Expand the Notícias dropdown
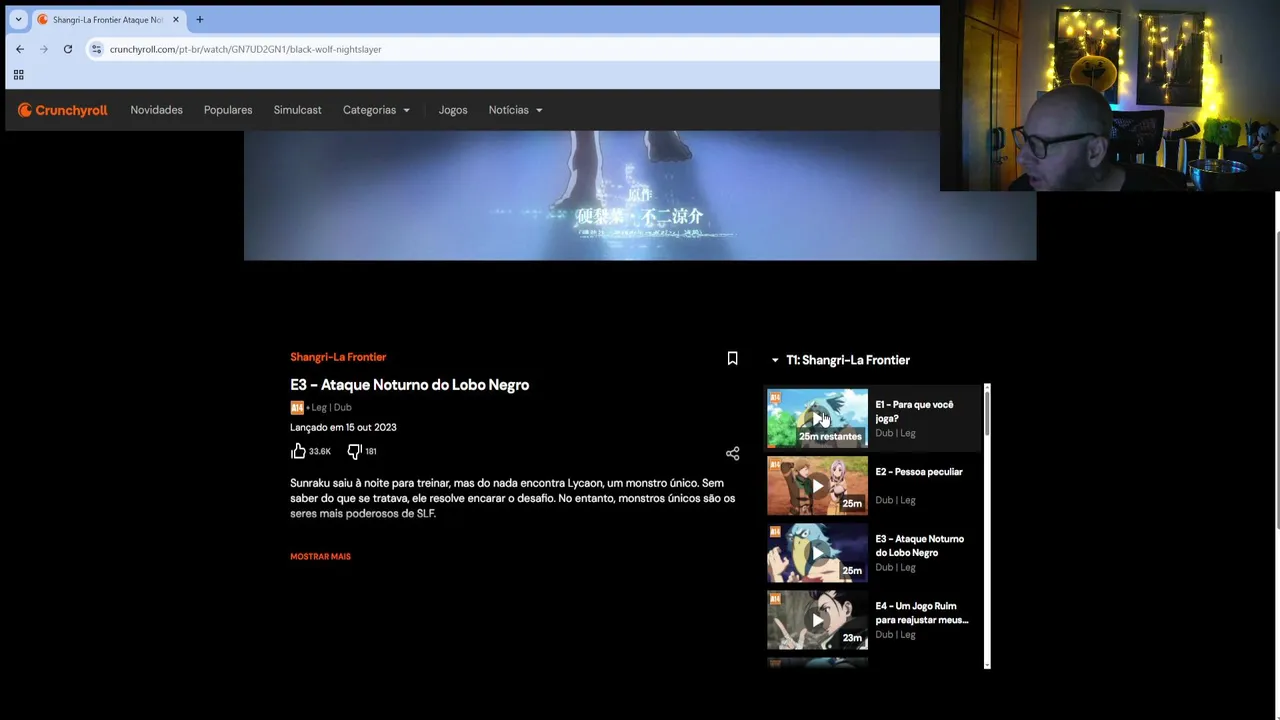 [x=515, y=110]
